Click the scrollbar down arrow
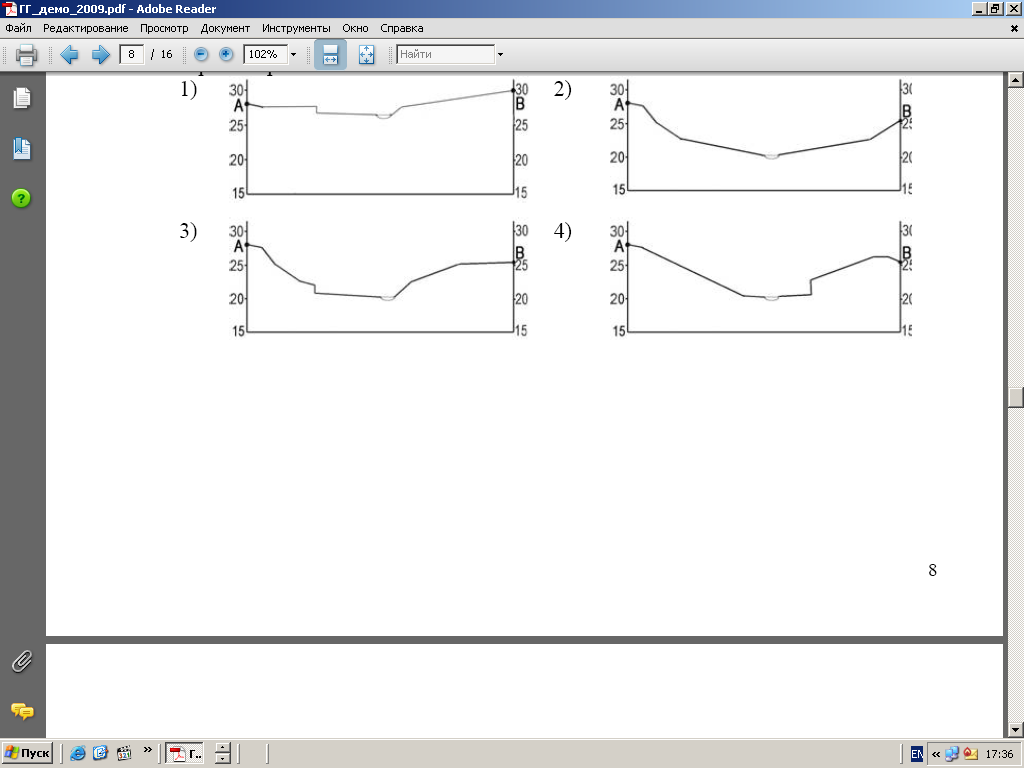1024x768 pixels. coord(1015,730)
